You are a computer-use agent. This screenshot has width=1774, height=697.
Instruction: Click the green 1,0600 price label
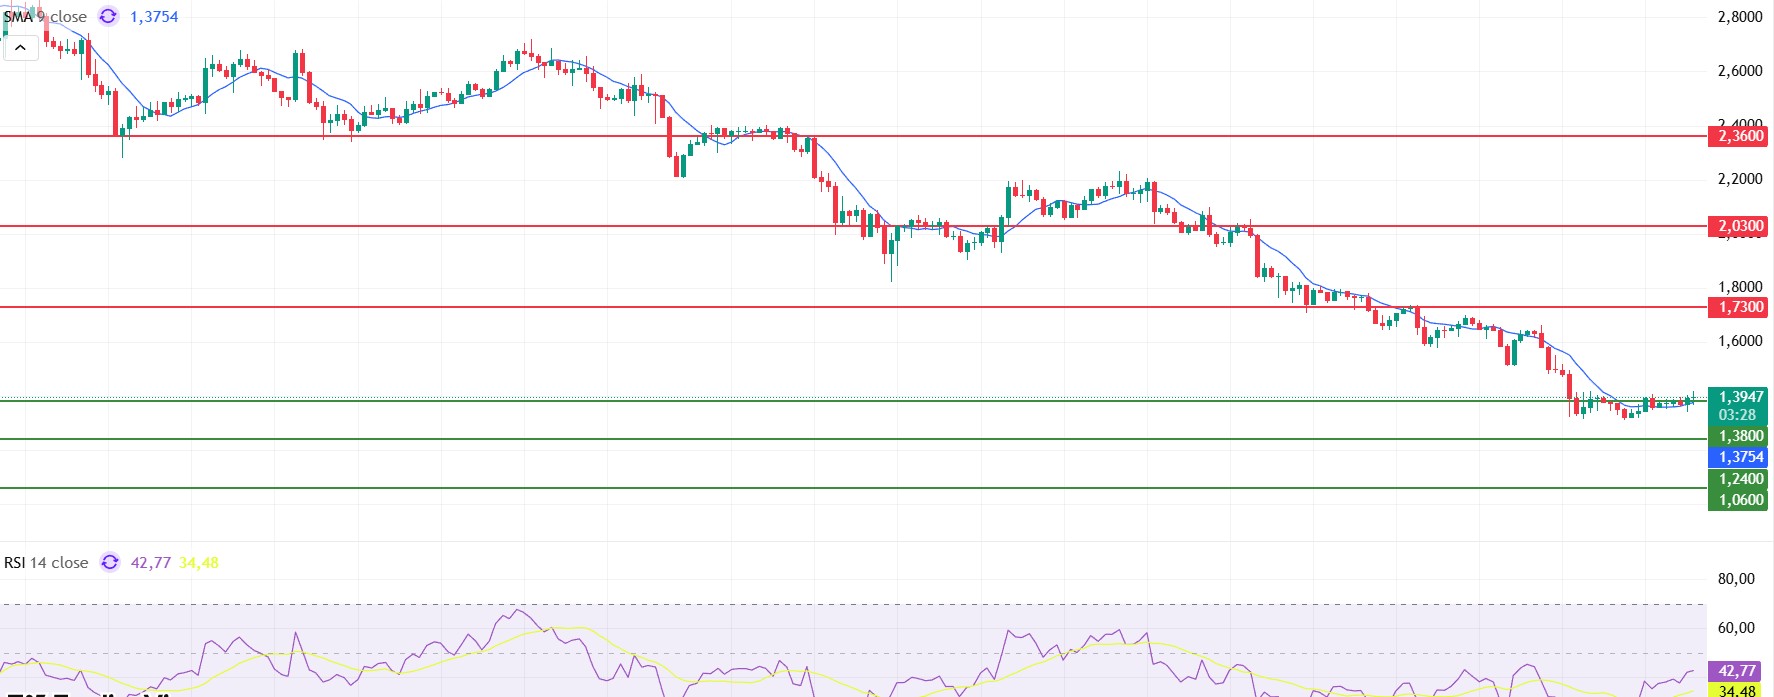[x=1740, y=500]
